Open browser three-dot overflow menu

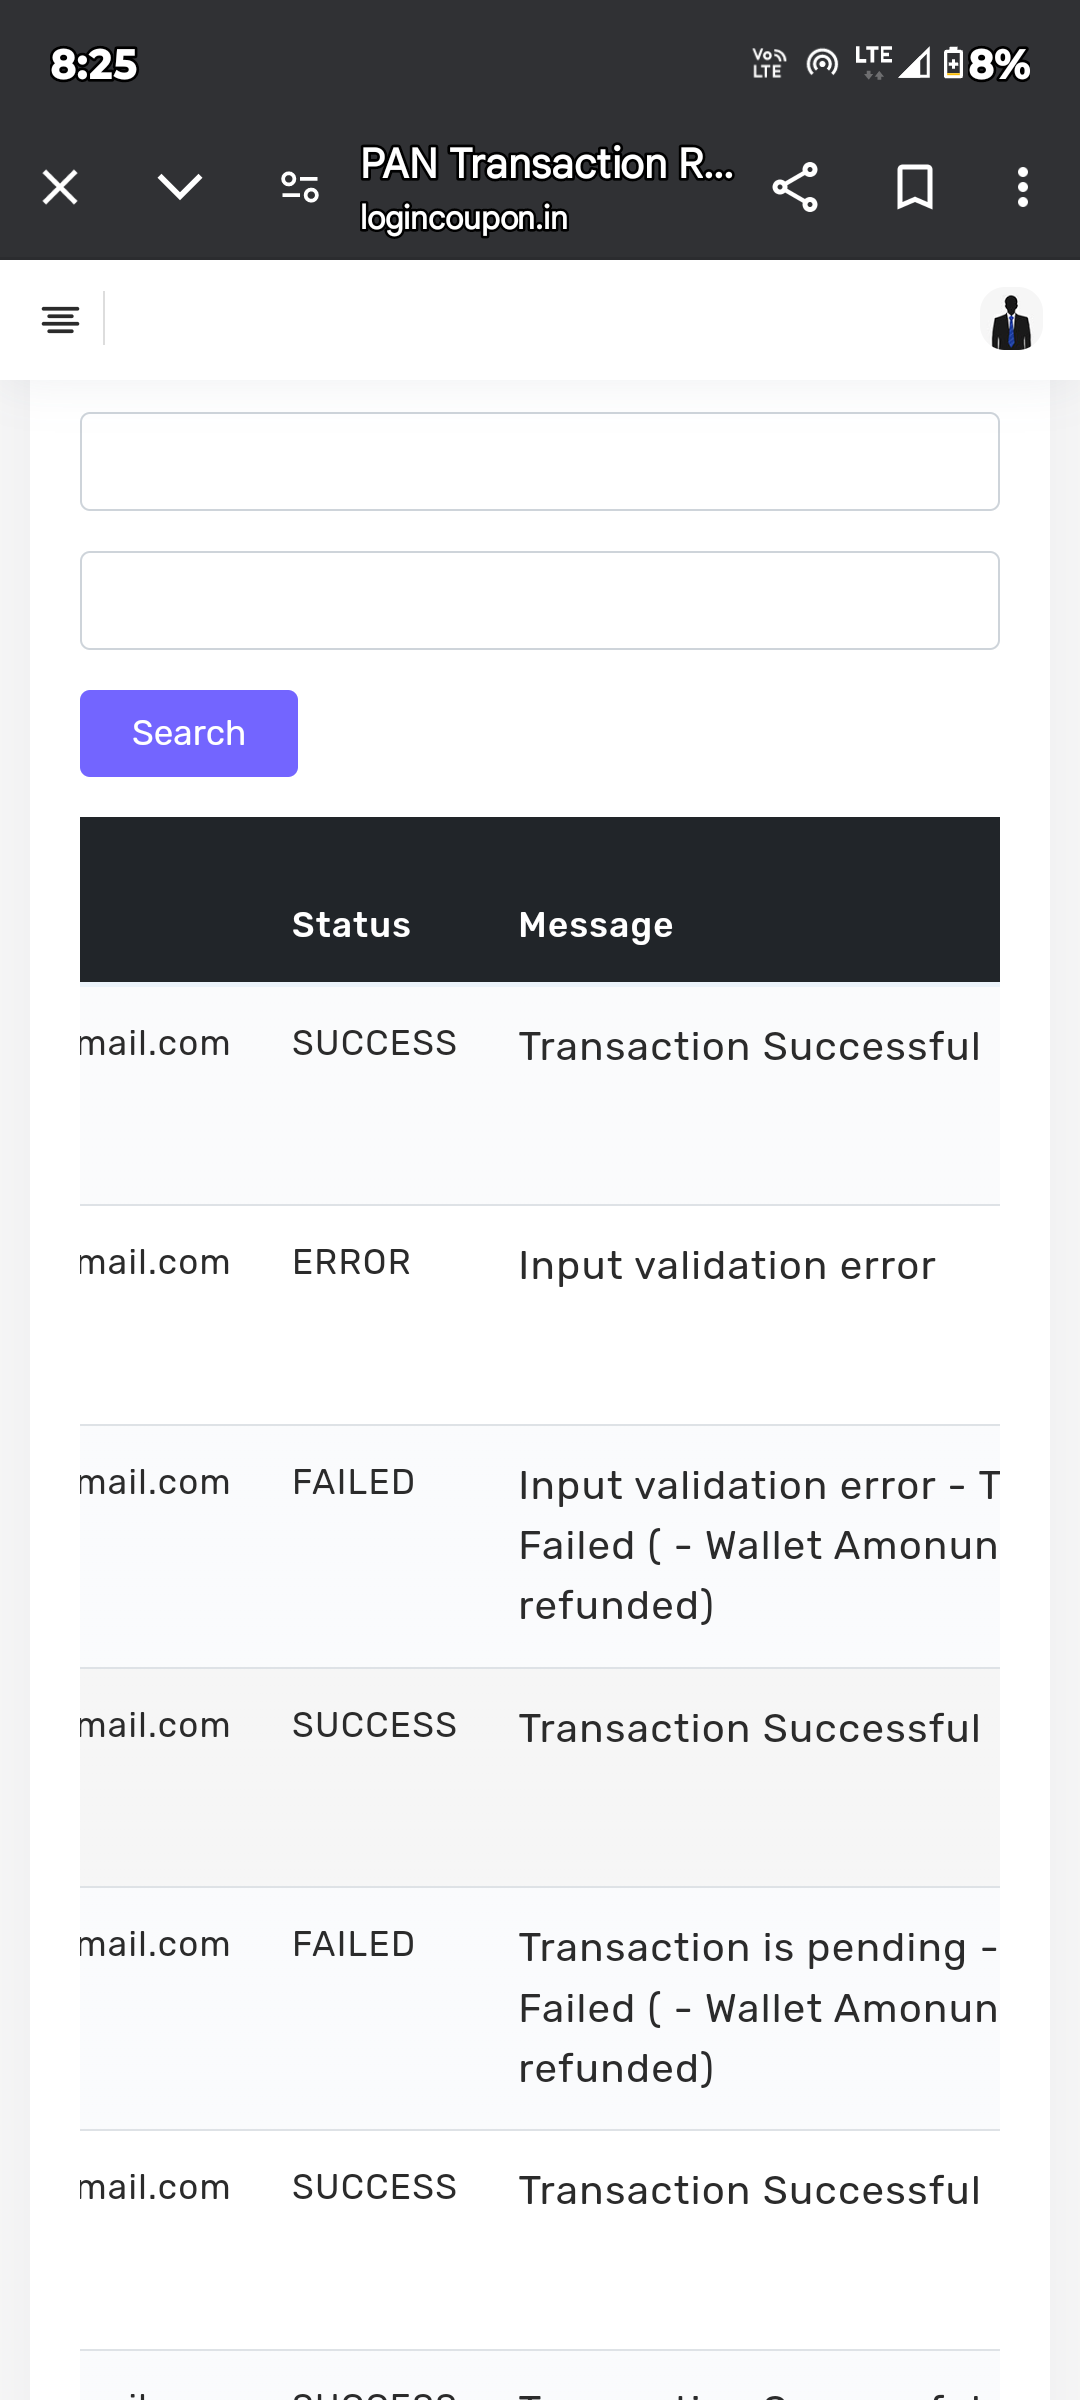click(x=1022, y=187)
